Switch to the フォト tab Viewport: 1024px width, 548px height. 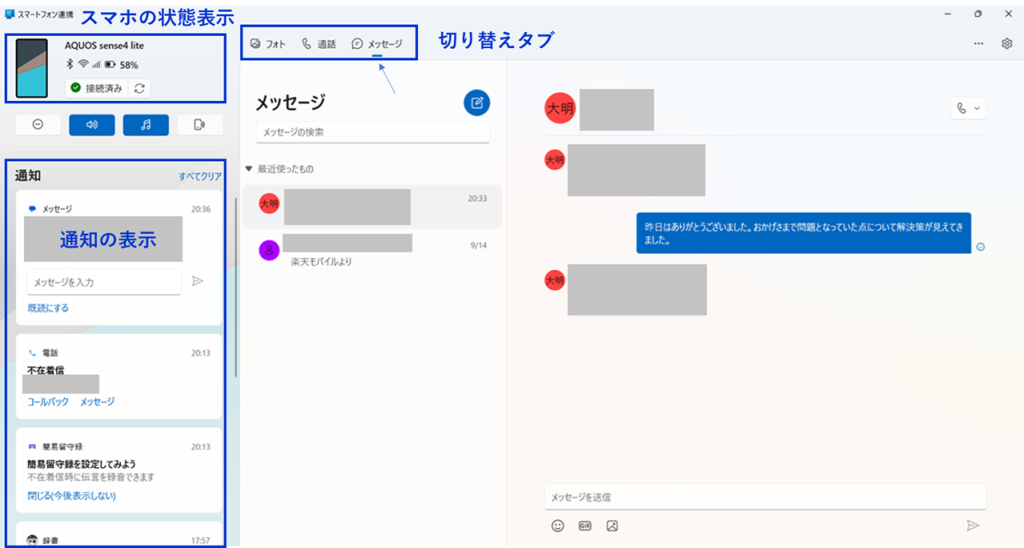click(268, 44)
